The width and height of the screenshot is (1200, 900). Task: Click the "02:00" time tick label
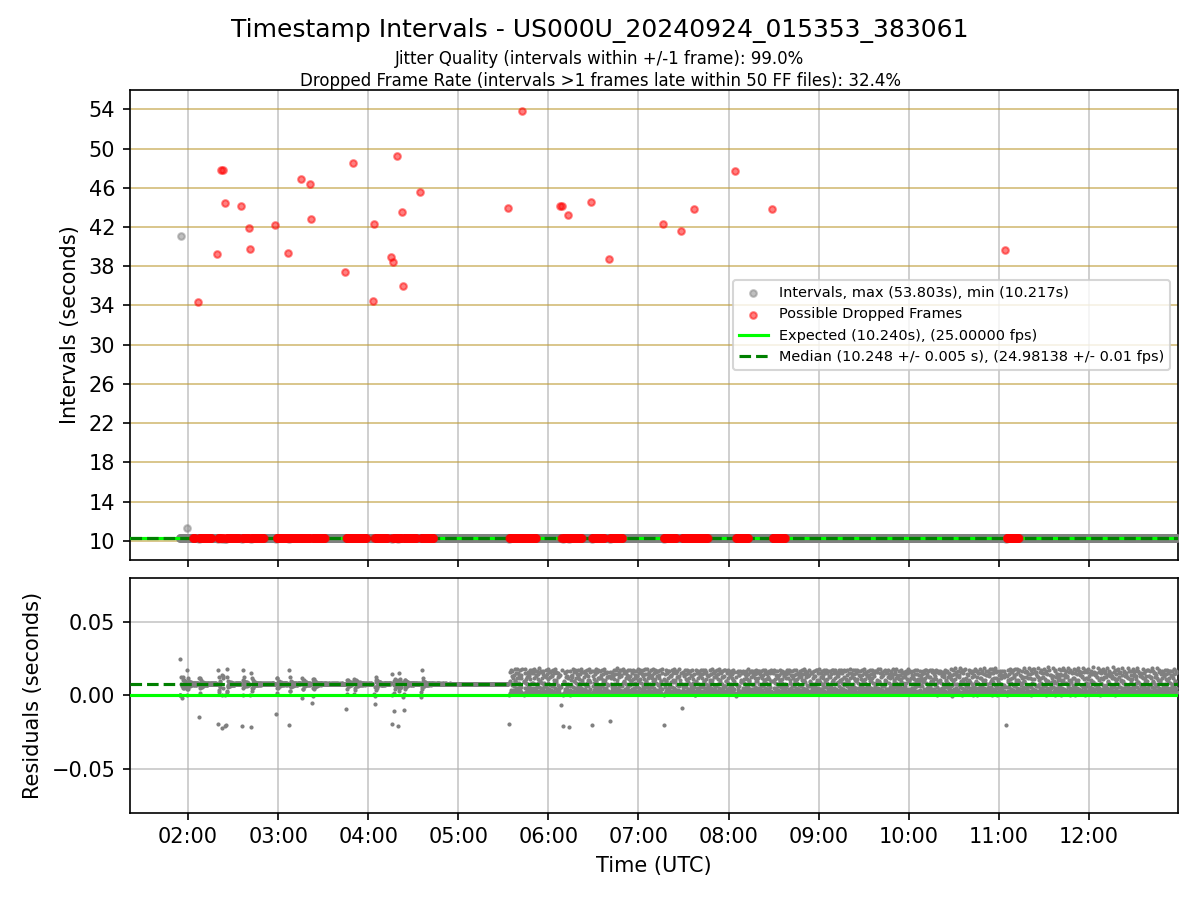point(188,835)
